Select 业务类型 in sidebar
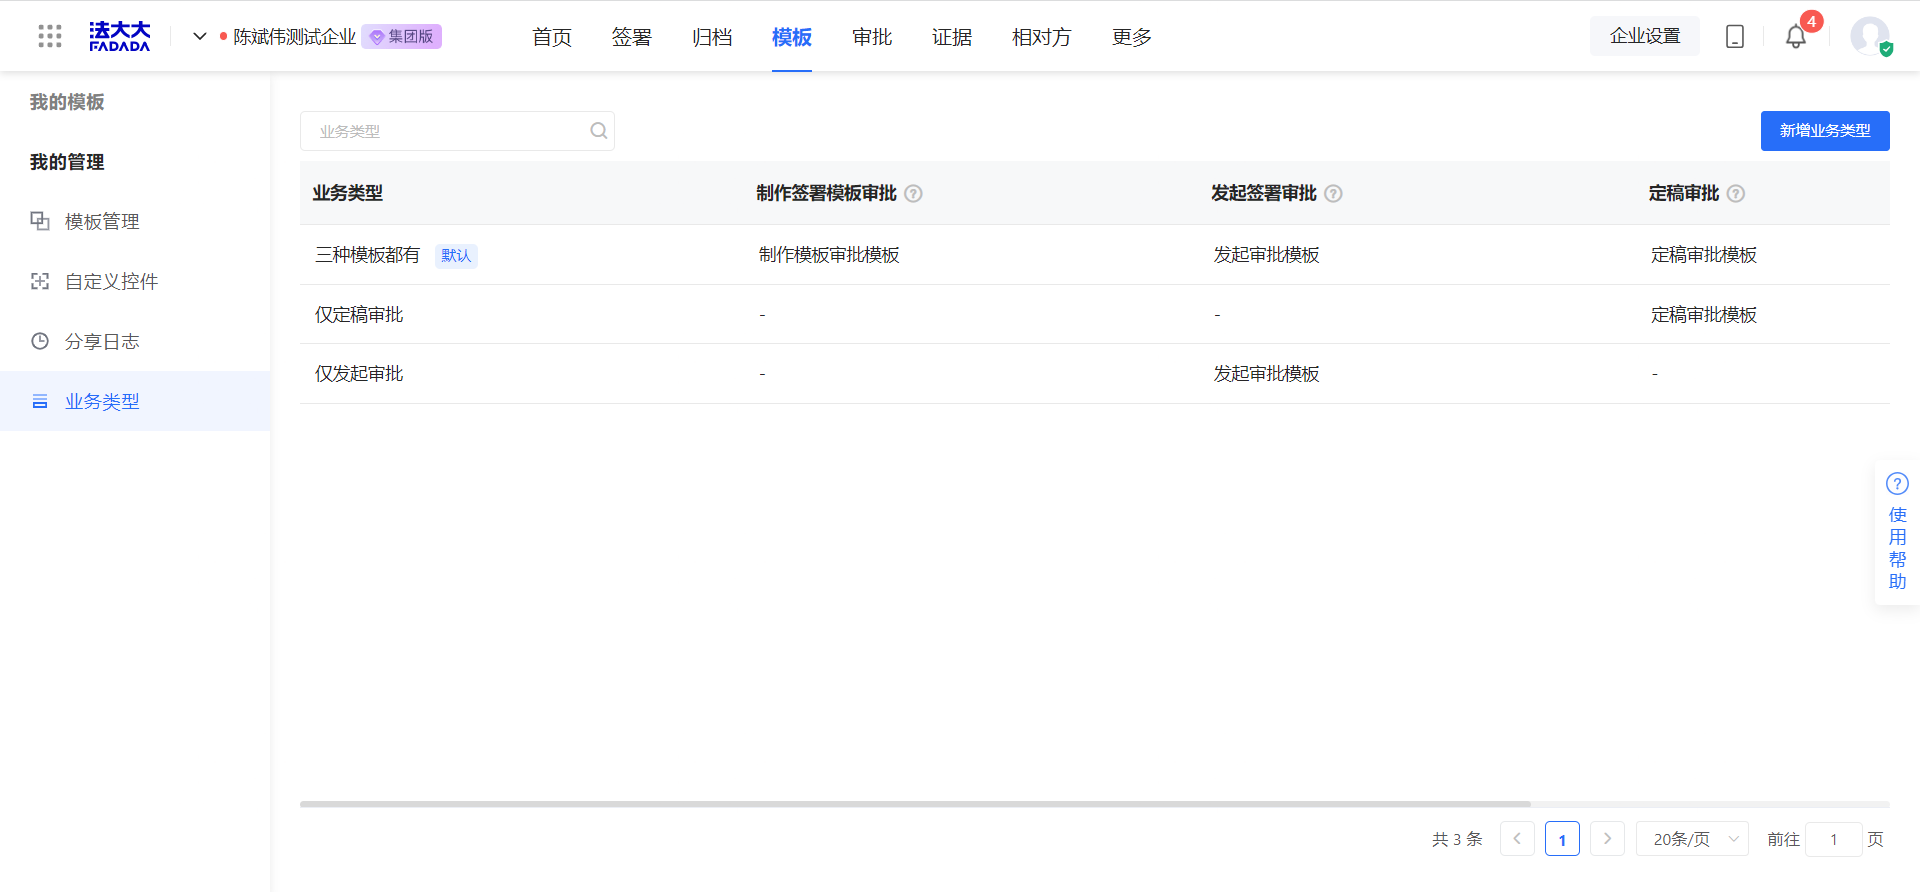Image resolution: width=1920 pixels, height=892 pixels. tap(135, 401)
